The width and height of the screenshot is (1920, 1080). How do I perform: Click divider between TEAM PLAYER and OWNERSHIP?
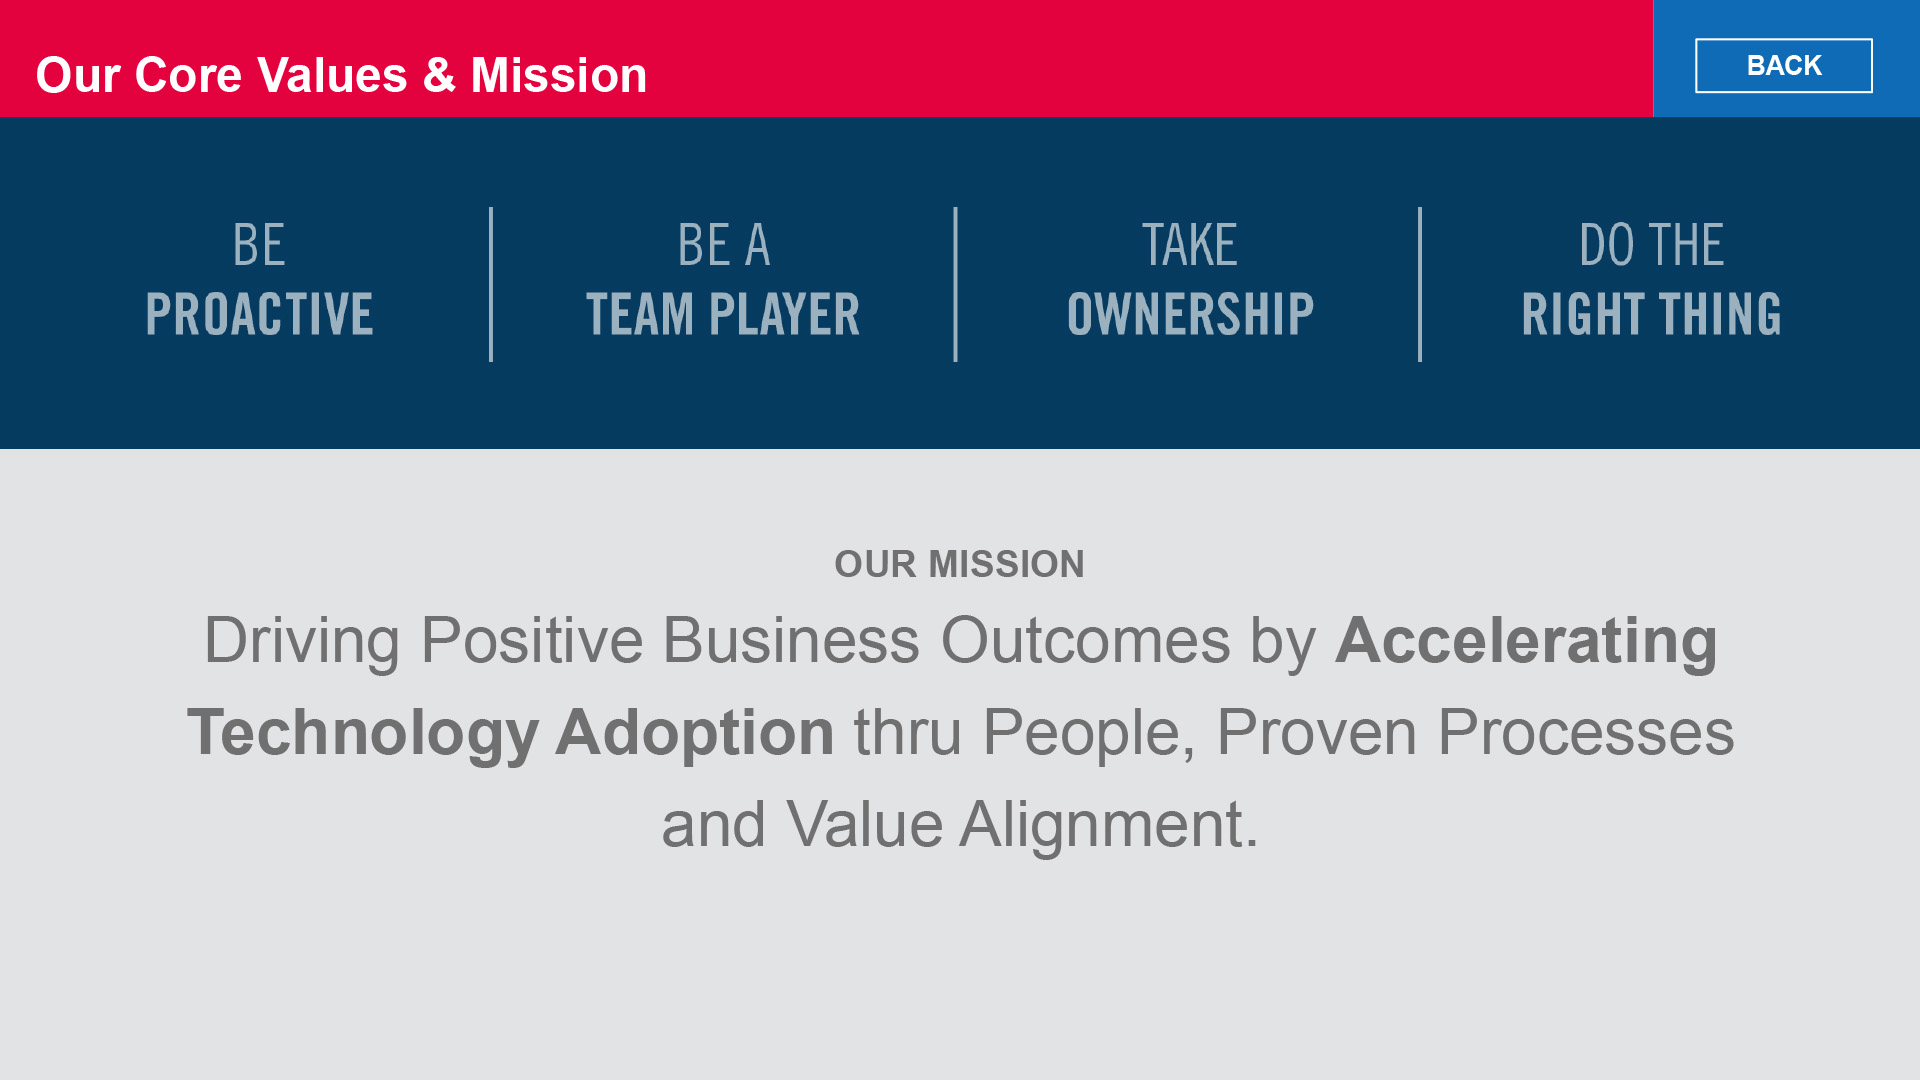pos(955,284)
